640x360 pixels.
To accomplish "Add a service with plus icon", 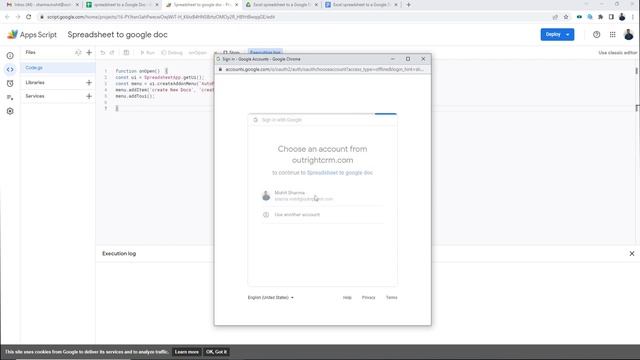I will 89,96.
